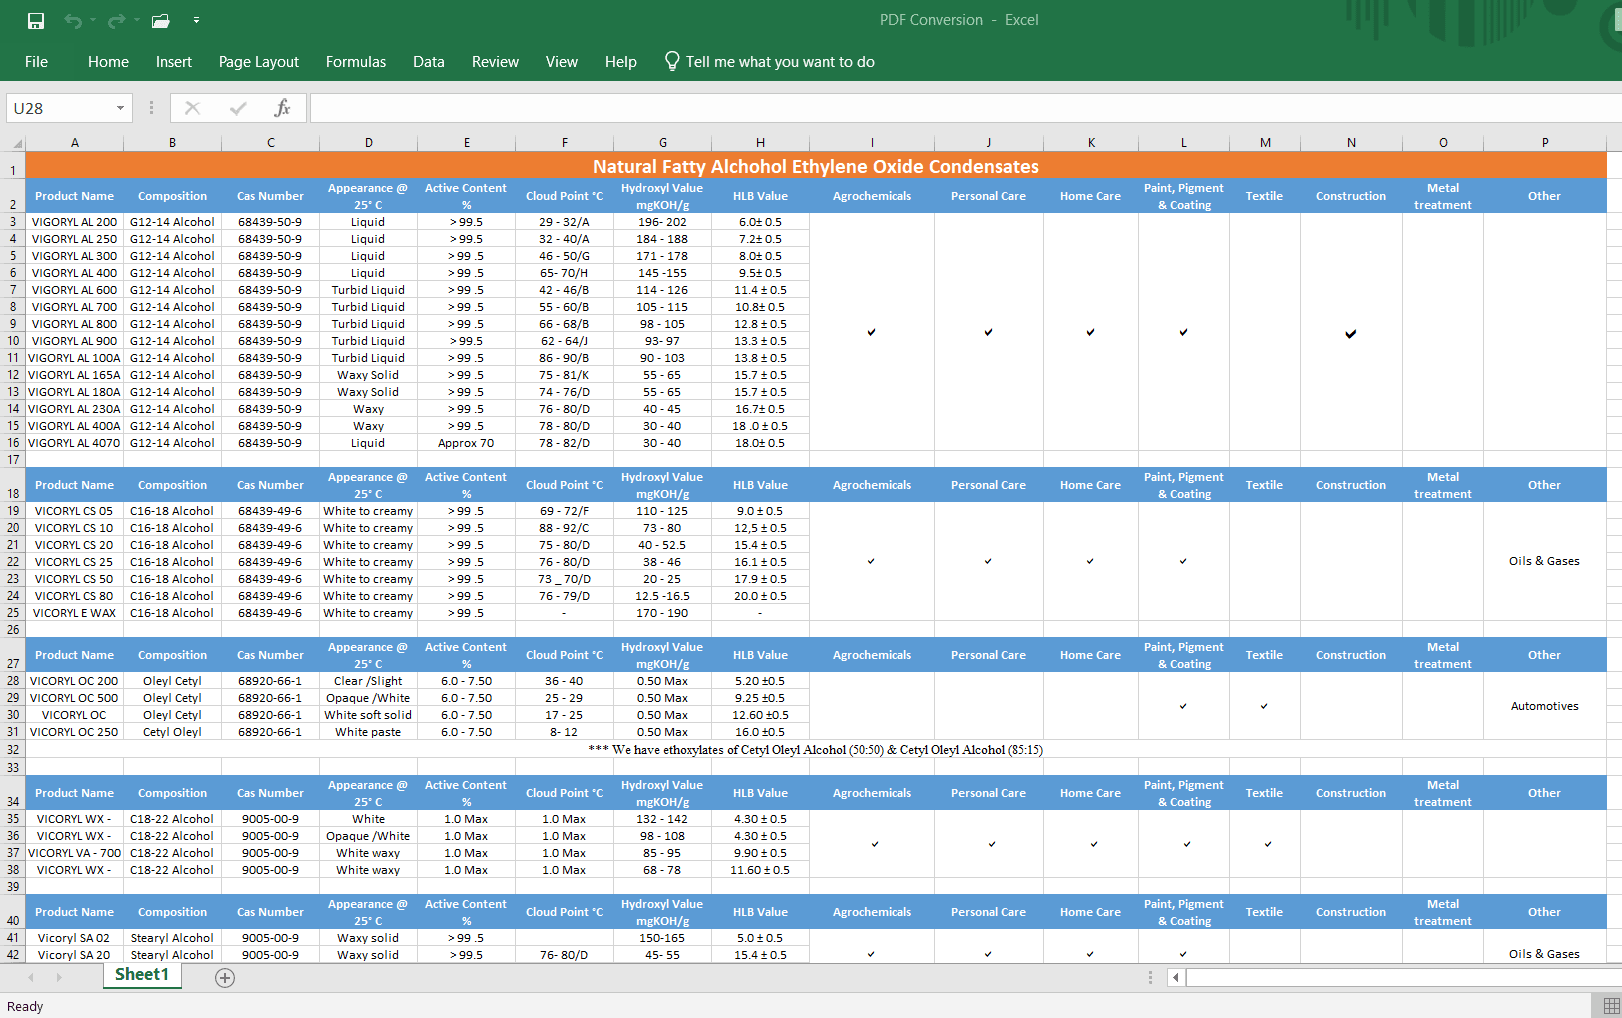Open the Review ribbon tab
Image resolution: width=1622 pixels, height=1018 pixels.
[496, 62]
